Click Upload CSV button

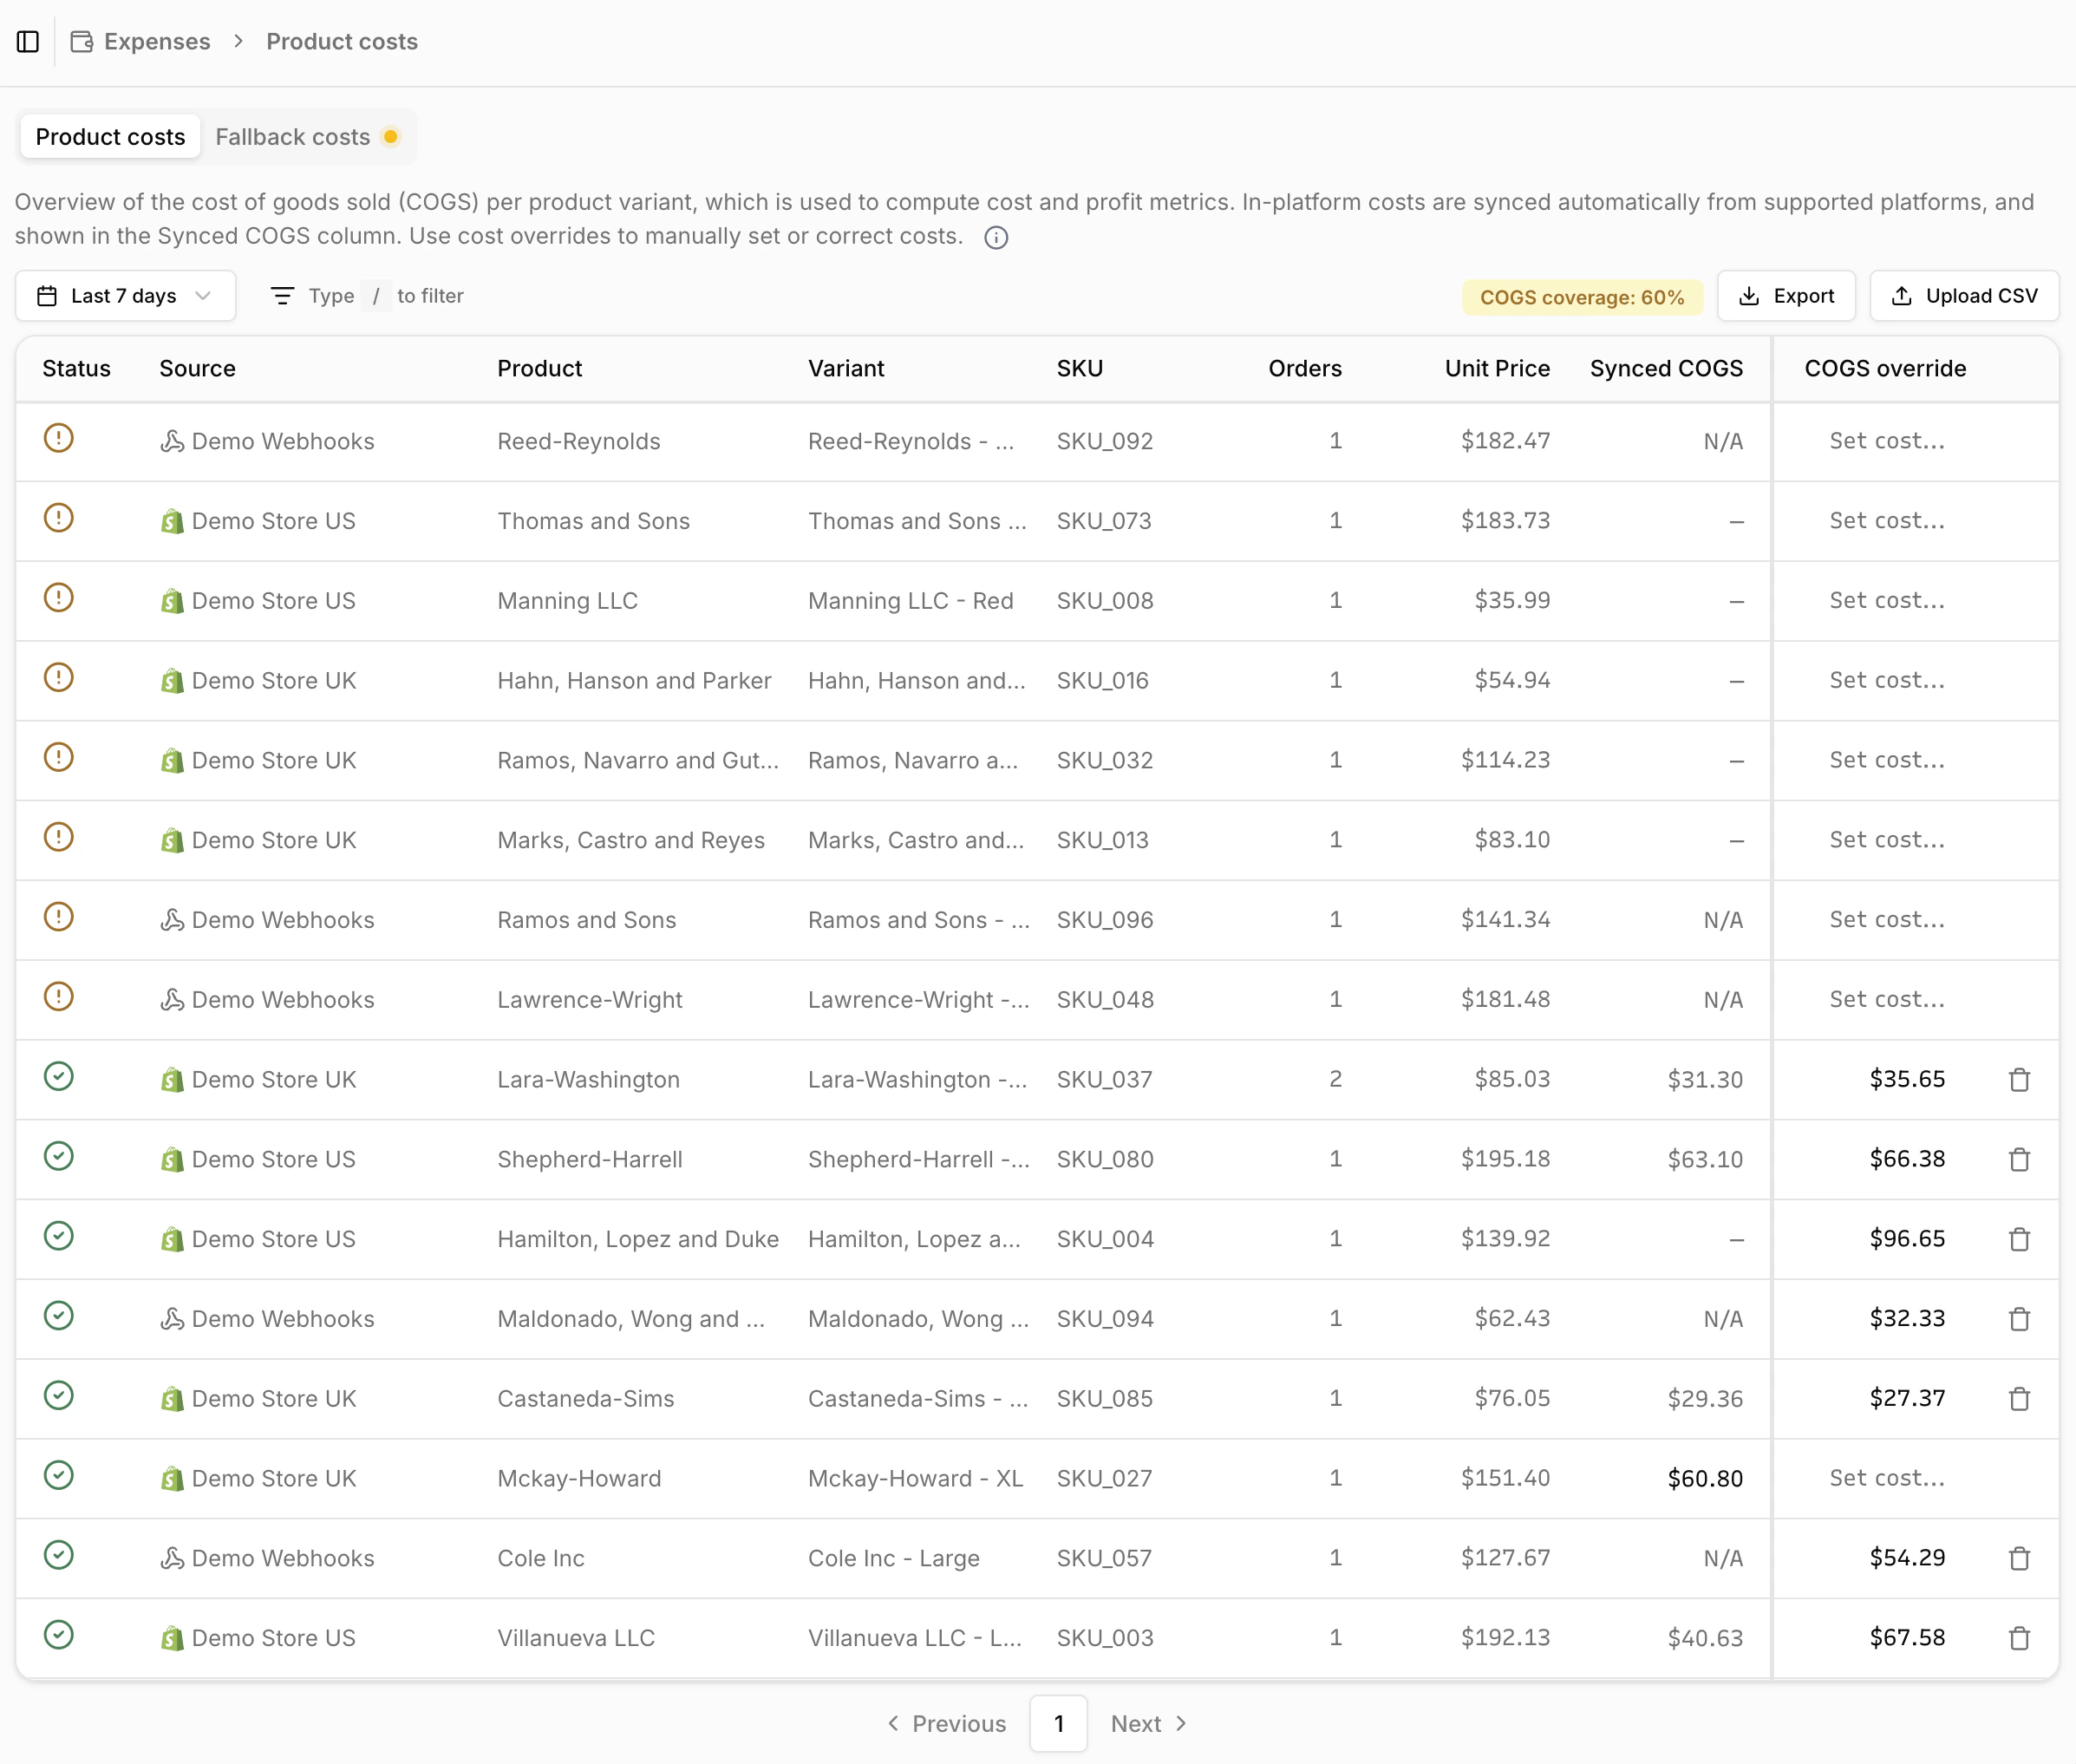pyautogui.click(x=1963, y=296)
